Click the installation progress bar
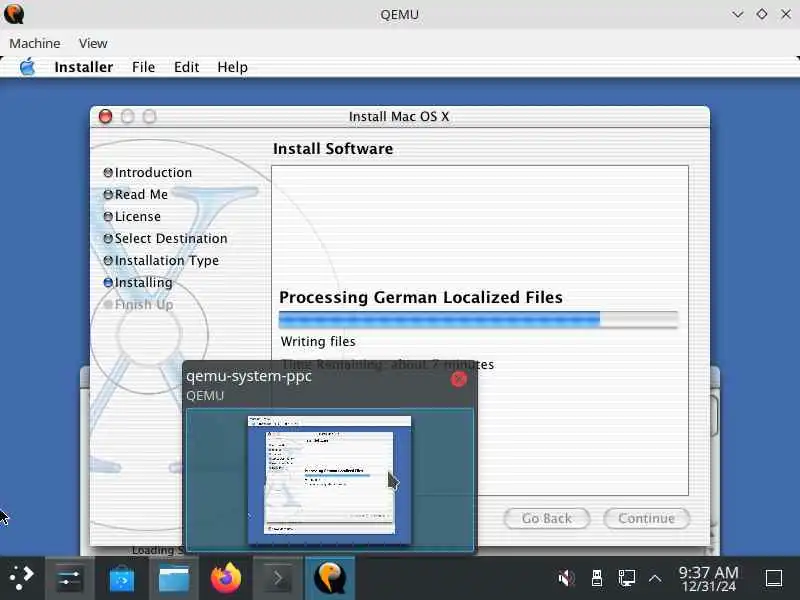 click(x=478, y=319)
